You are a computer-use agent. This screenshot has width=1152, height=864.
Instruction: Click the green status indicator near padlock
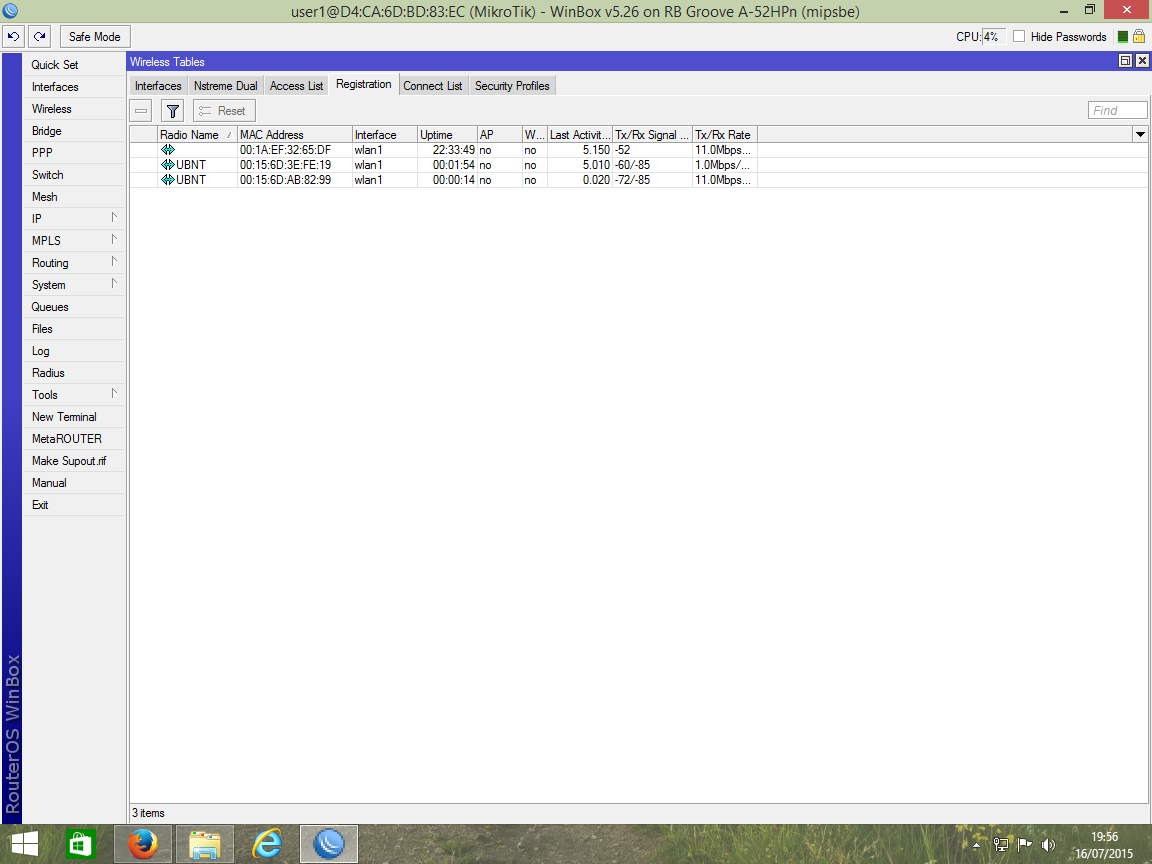click(x=1123, y=37)
